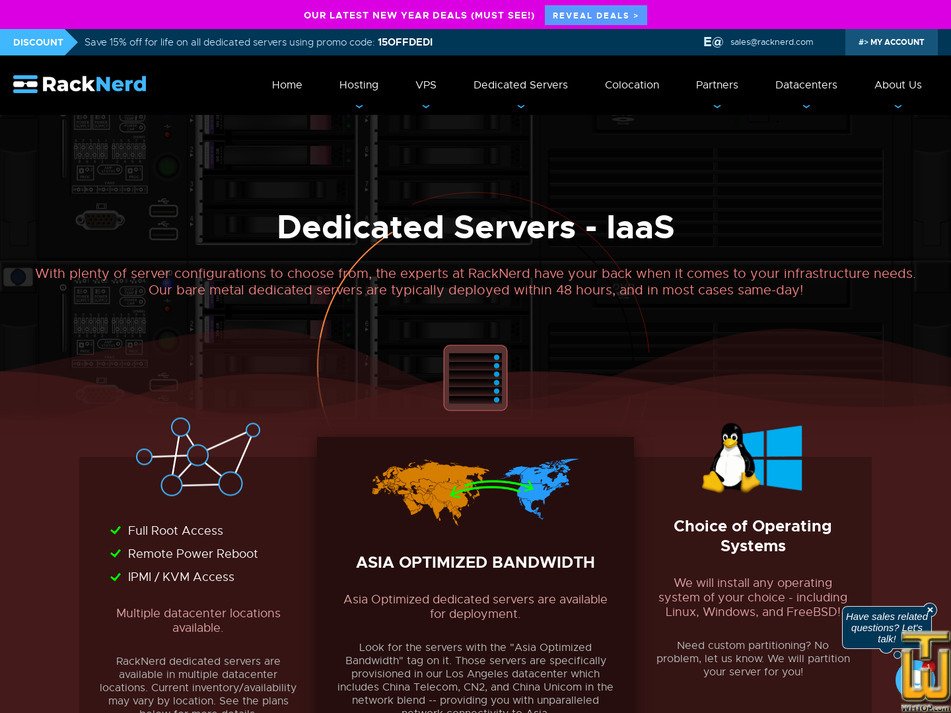Open the Colocation navigation item

tap(632, 85)
